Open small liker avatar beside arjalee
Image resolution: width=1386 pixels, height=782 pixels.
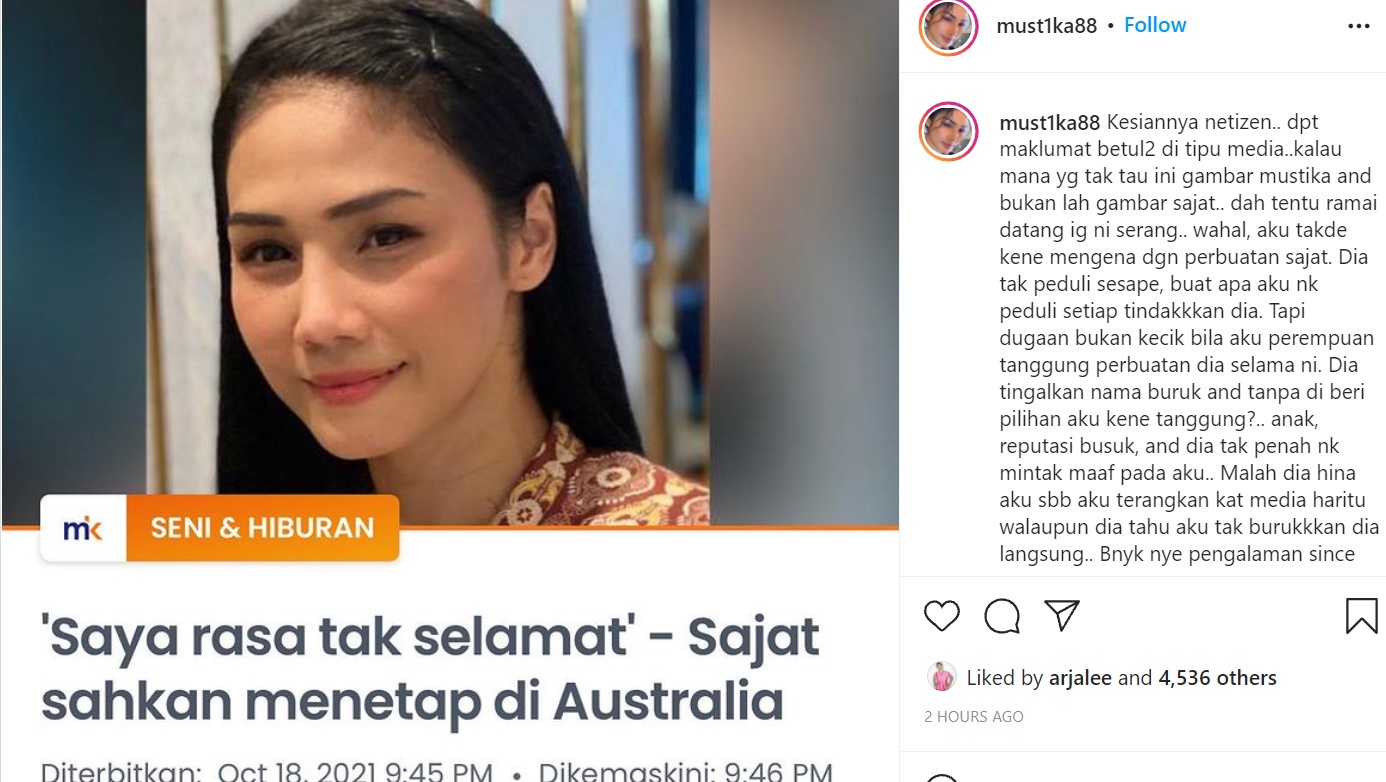pyautogui.click(x=941, y=677)
